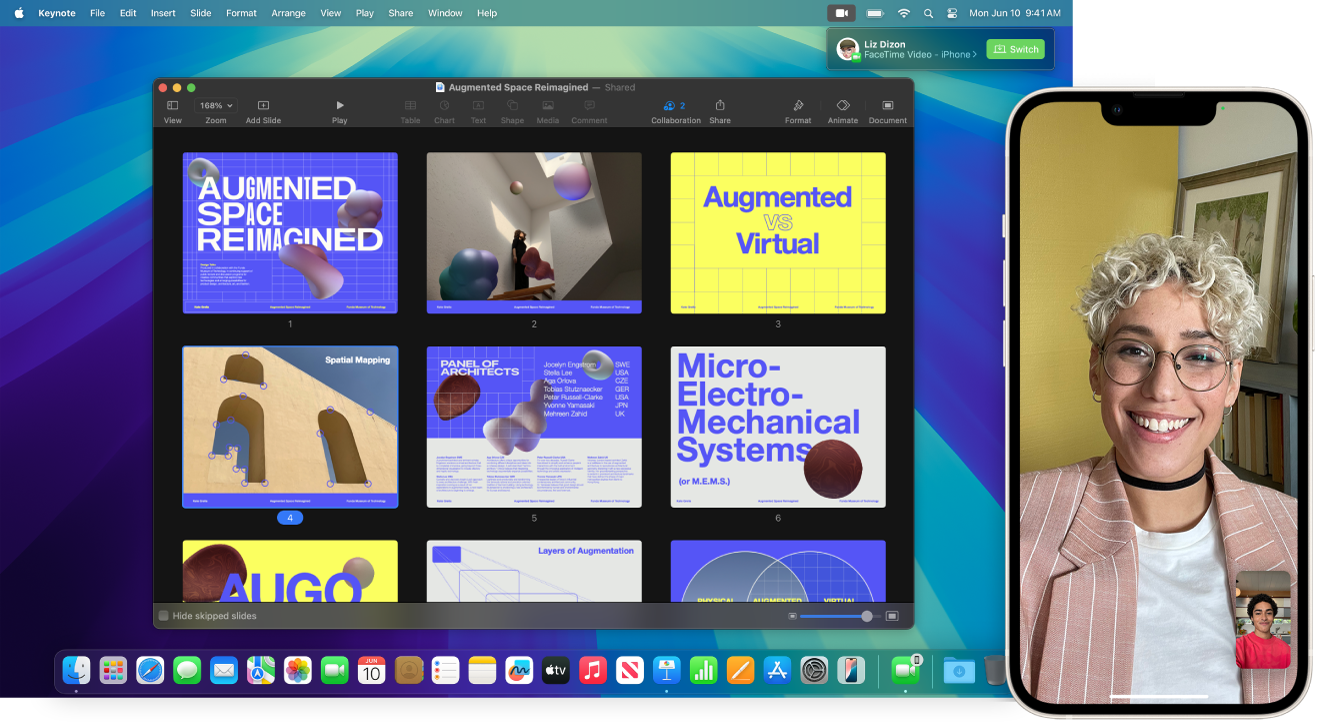This screenshot has height=724, width=1318.
Task: Open the View options icon
Action: [172, 105]
